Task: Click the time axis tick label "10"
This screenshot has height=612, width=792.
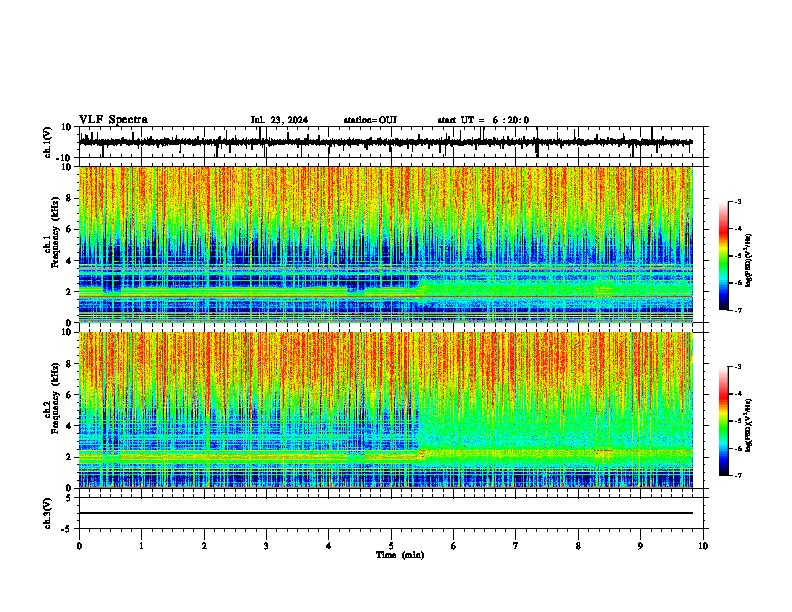Action: tap(703, 546)
